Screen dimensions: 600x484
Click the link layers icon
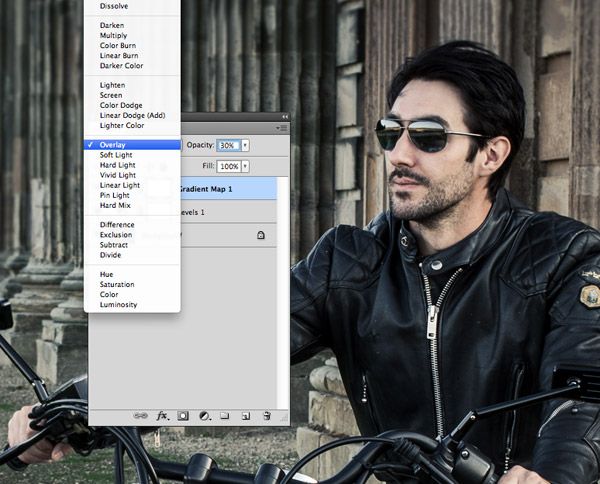click(x=141, y=415)
